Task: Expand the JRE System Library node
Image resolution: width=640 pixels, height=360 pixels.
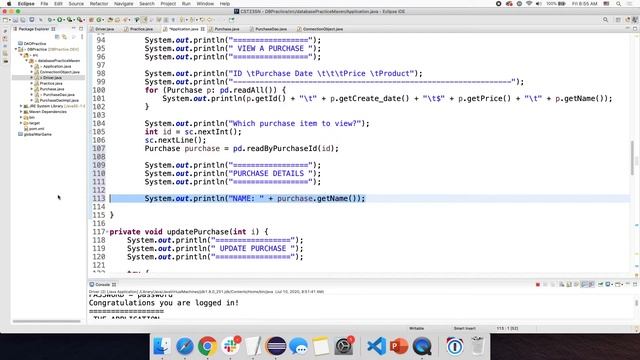Action: coord(21,106)
